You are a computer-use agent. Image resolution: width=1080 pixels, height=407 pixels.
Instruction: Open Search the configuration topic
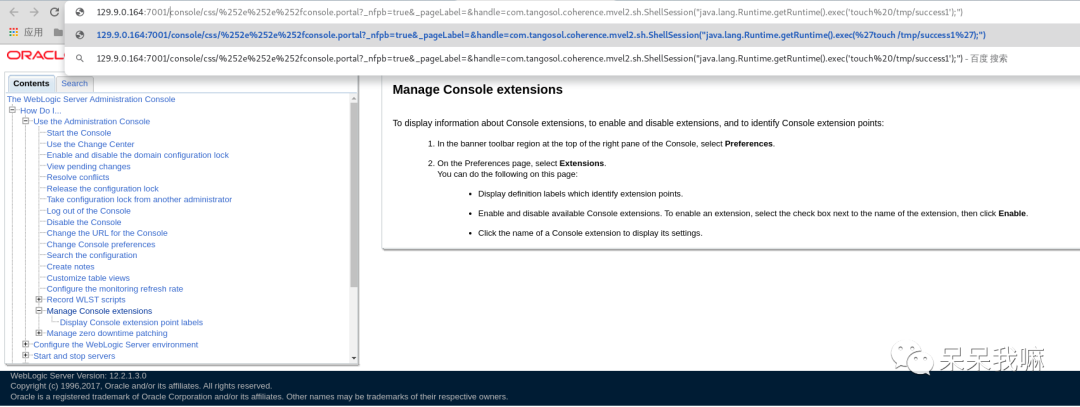(x=92, y=255)
